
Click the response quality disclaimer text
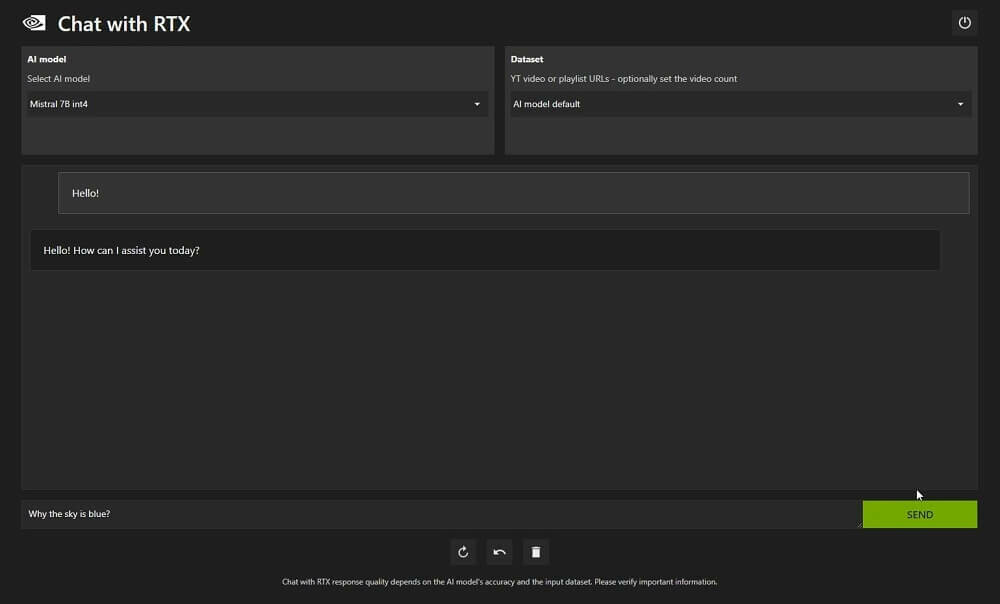click(x=499, y=582)
